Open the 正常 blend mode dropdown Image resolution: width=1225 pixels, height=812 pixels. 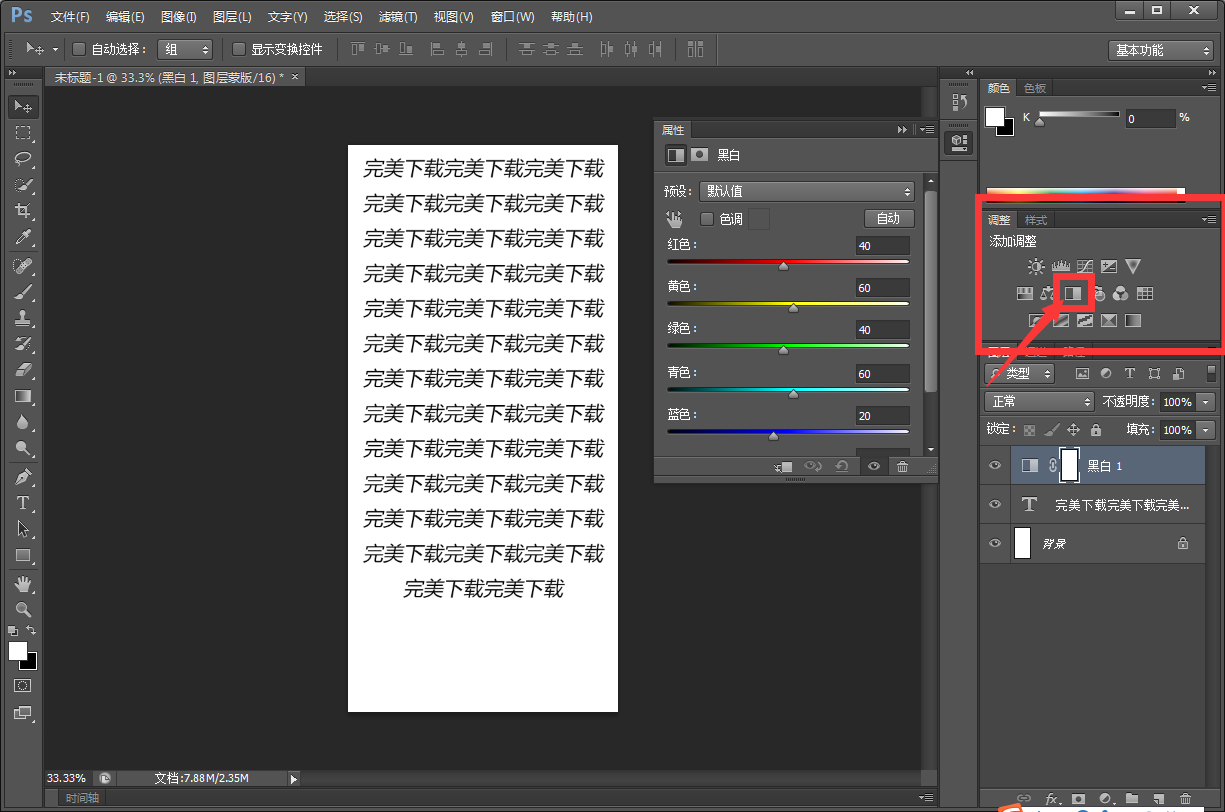pyautogui.click(x=1040, y=401)
